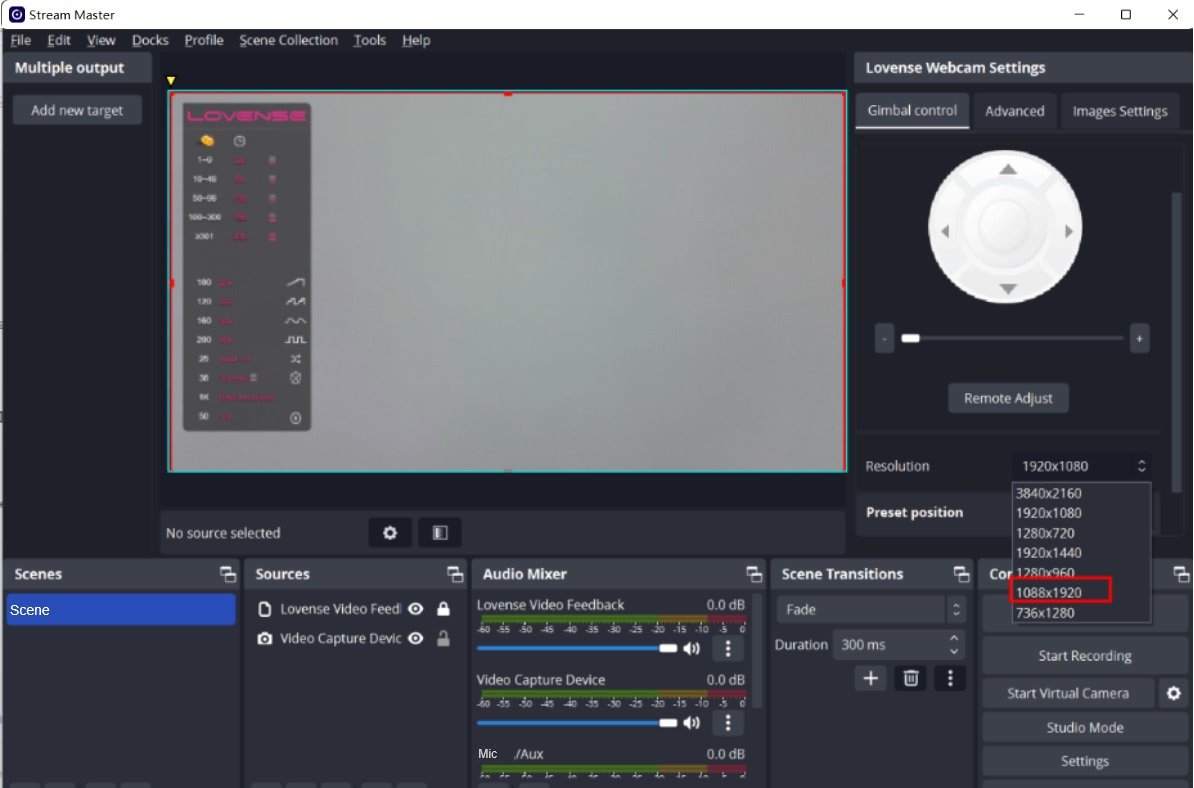
Task: Open the Edit menu
Action: click(x=59, y=40)
